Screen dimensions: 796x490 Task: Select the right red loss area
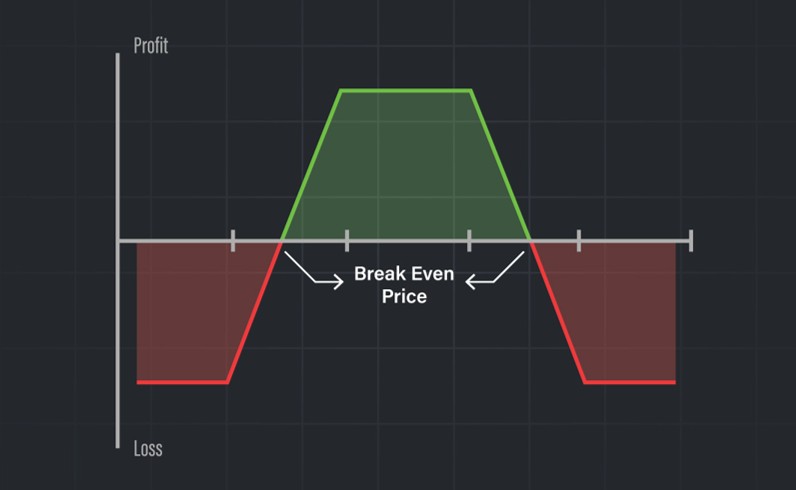pyautogui.click(x=620, y=310)
